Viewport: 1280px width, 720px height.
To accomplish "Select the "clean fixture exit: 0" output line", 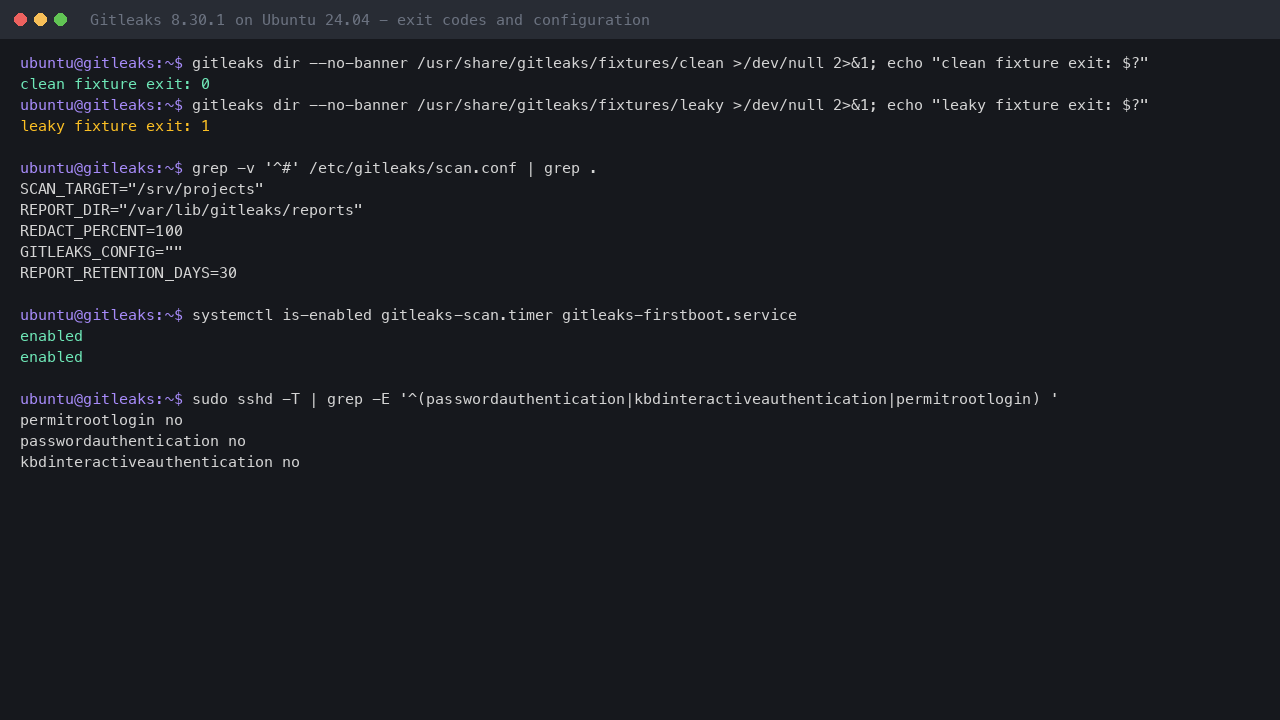I will pyautogui.click(x=115, y=84).
